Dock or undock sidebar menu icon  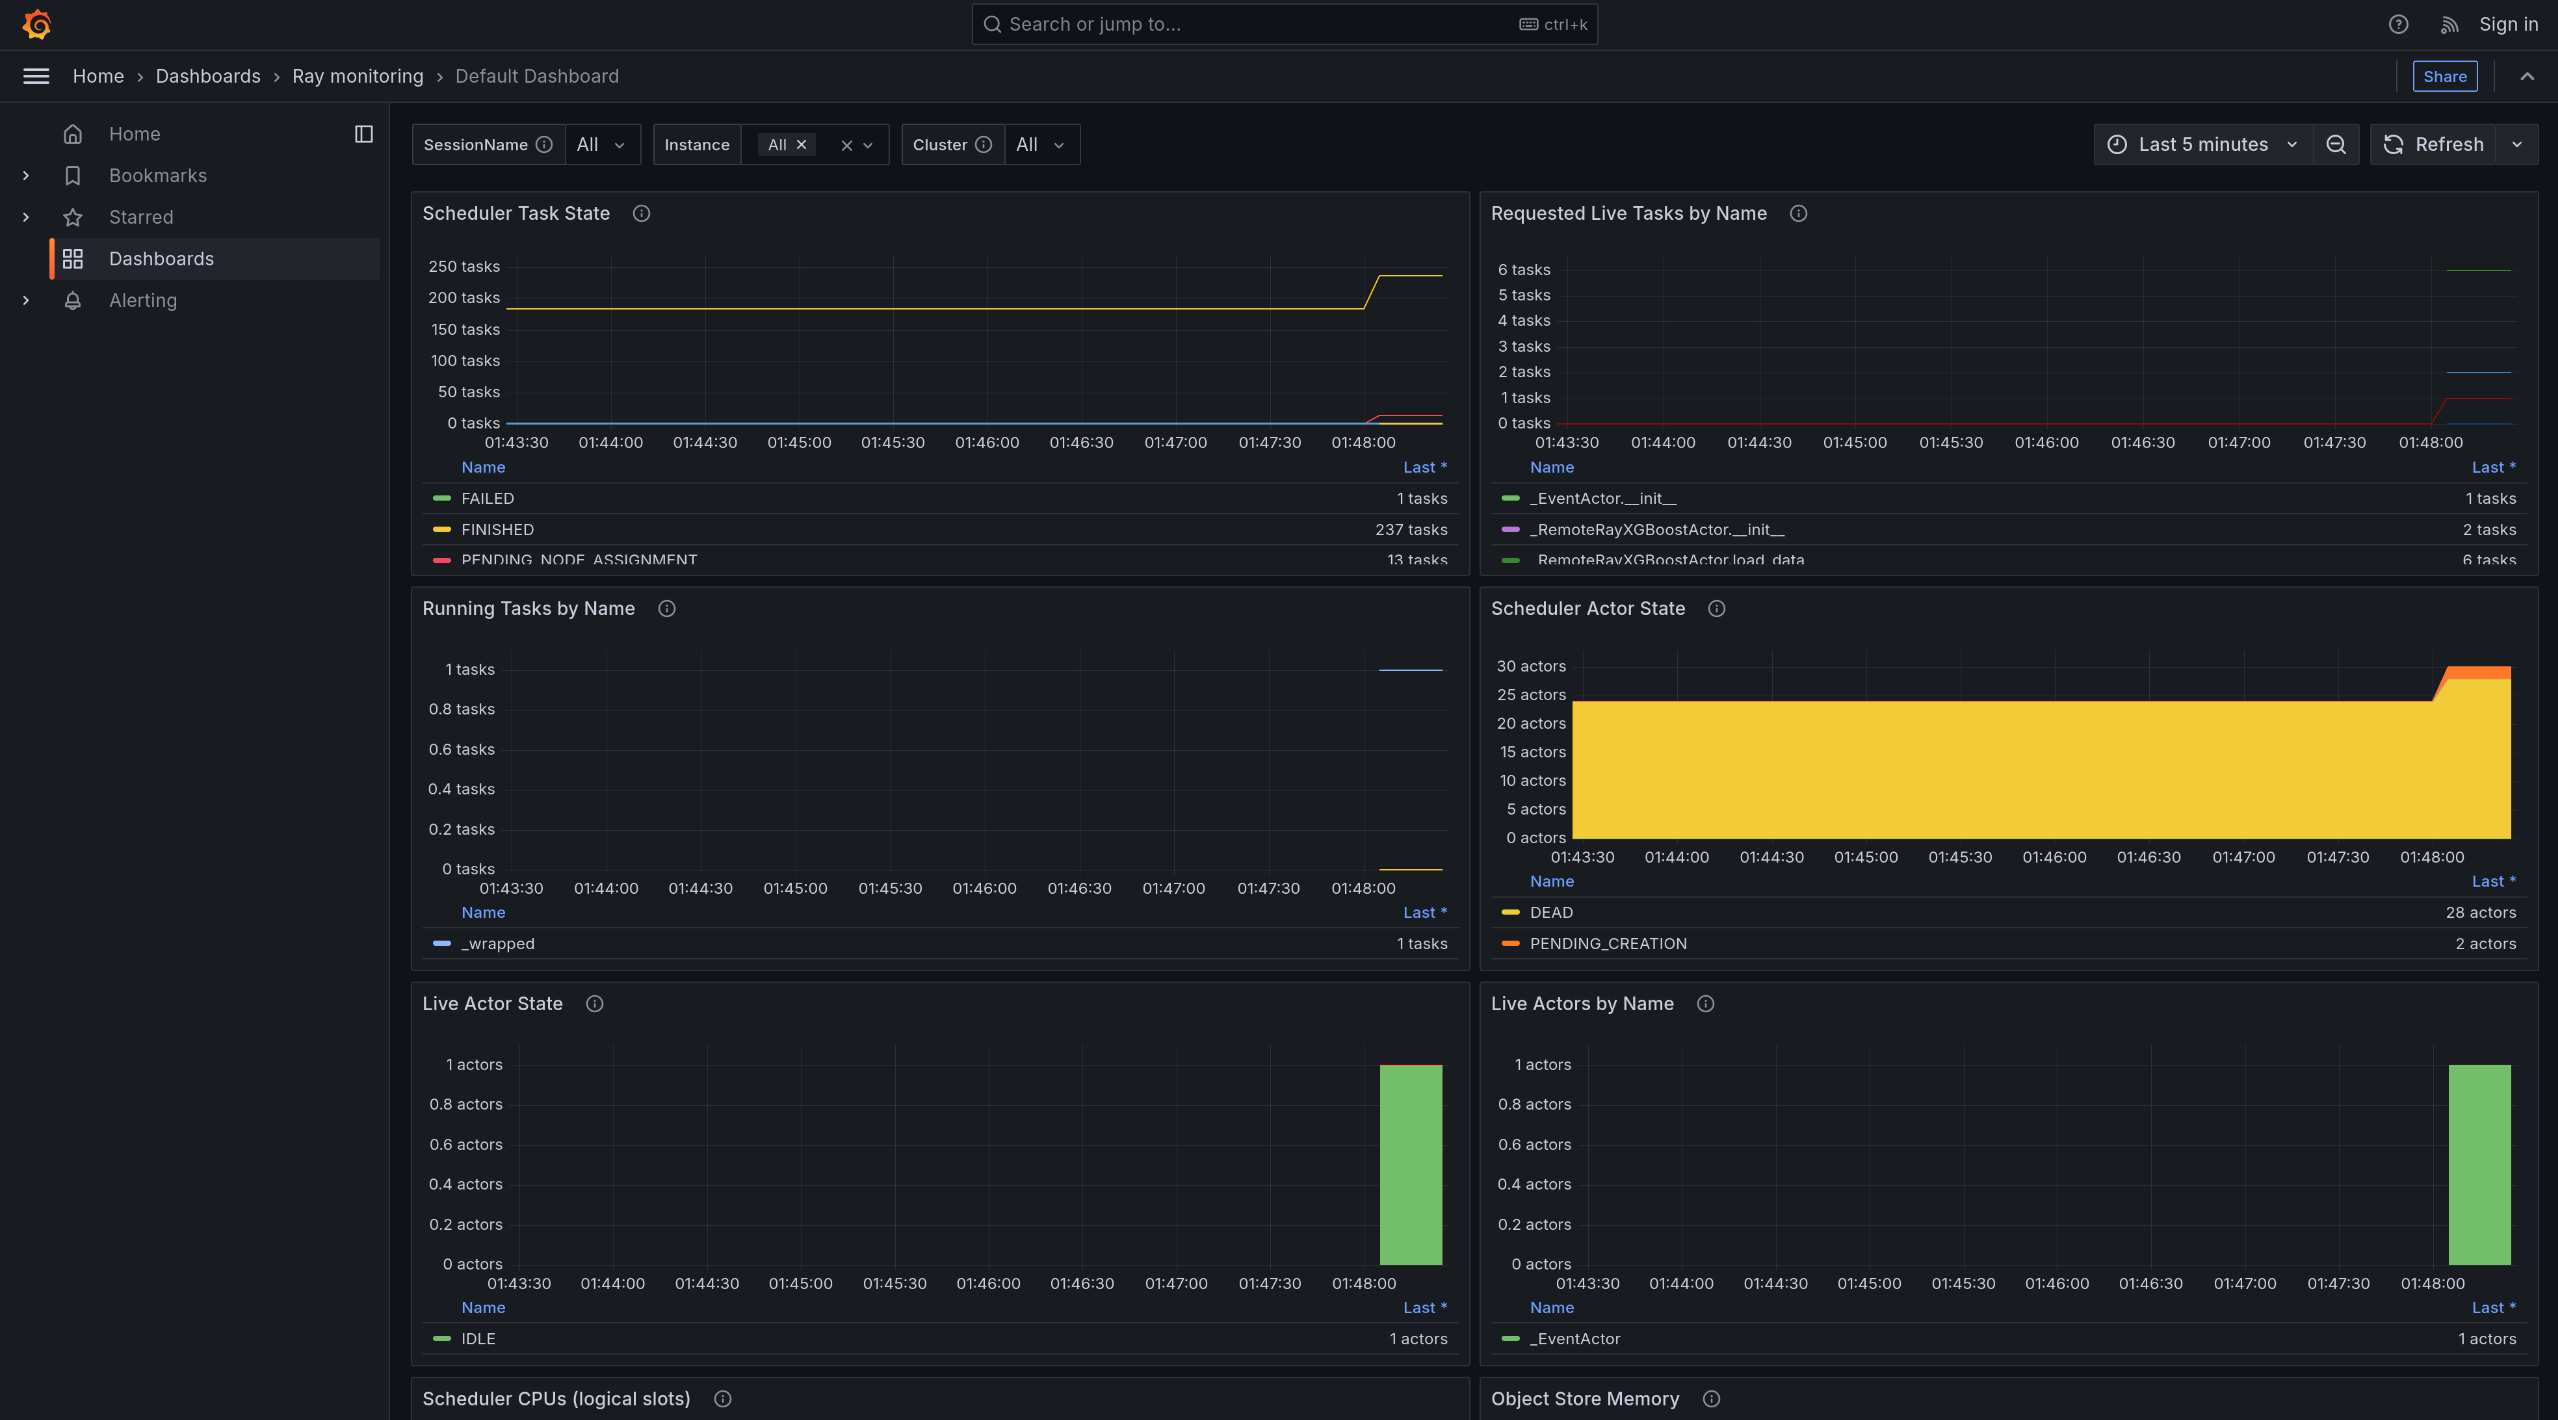(364, 134)
